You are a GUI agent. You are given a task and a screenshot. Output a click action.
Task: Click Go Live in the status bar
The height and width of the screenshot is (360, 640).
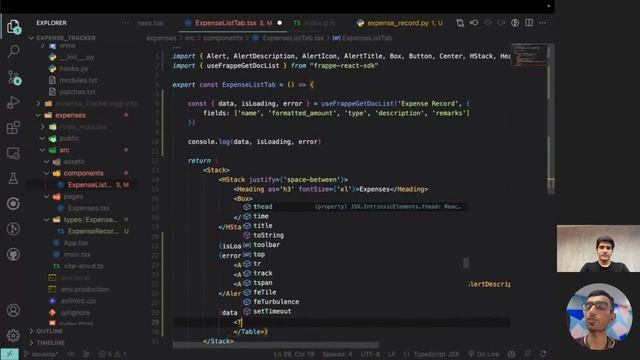[x=484, y=354]
